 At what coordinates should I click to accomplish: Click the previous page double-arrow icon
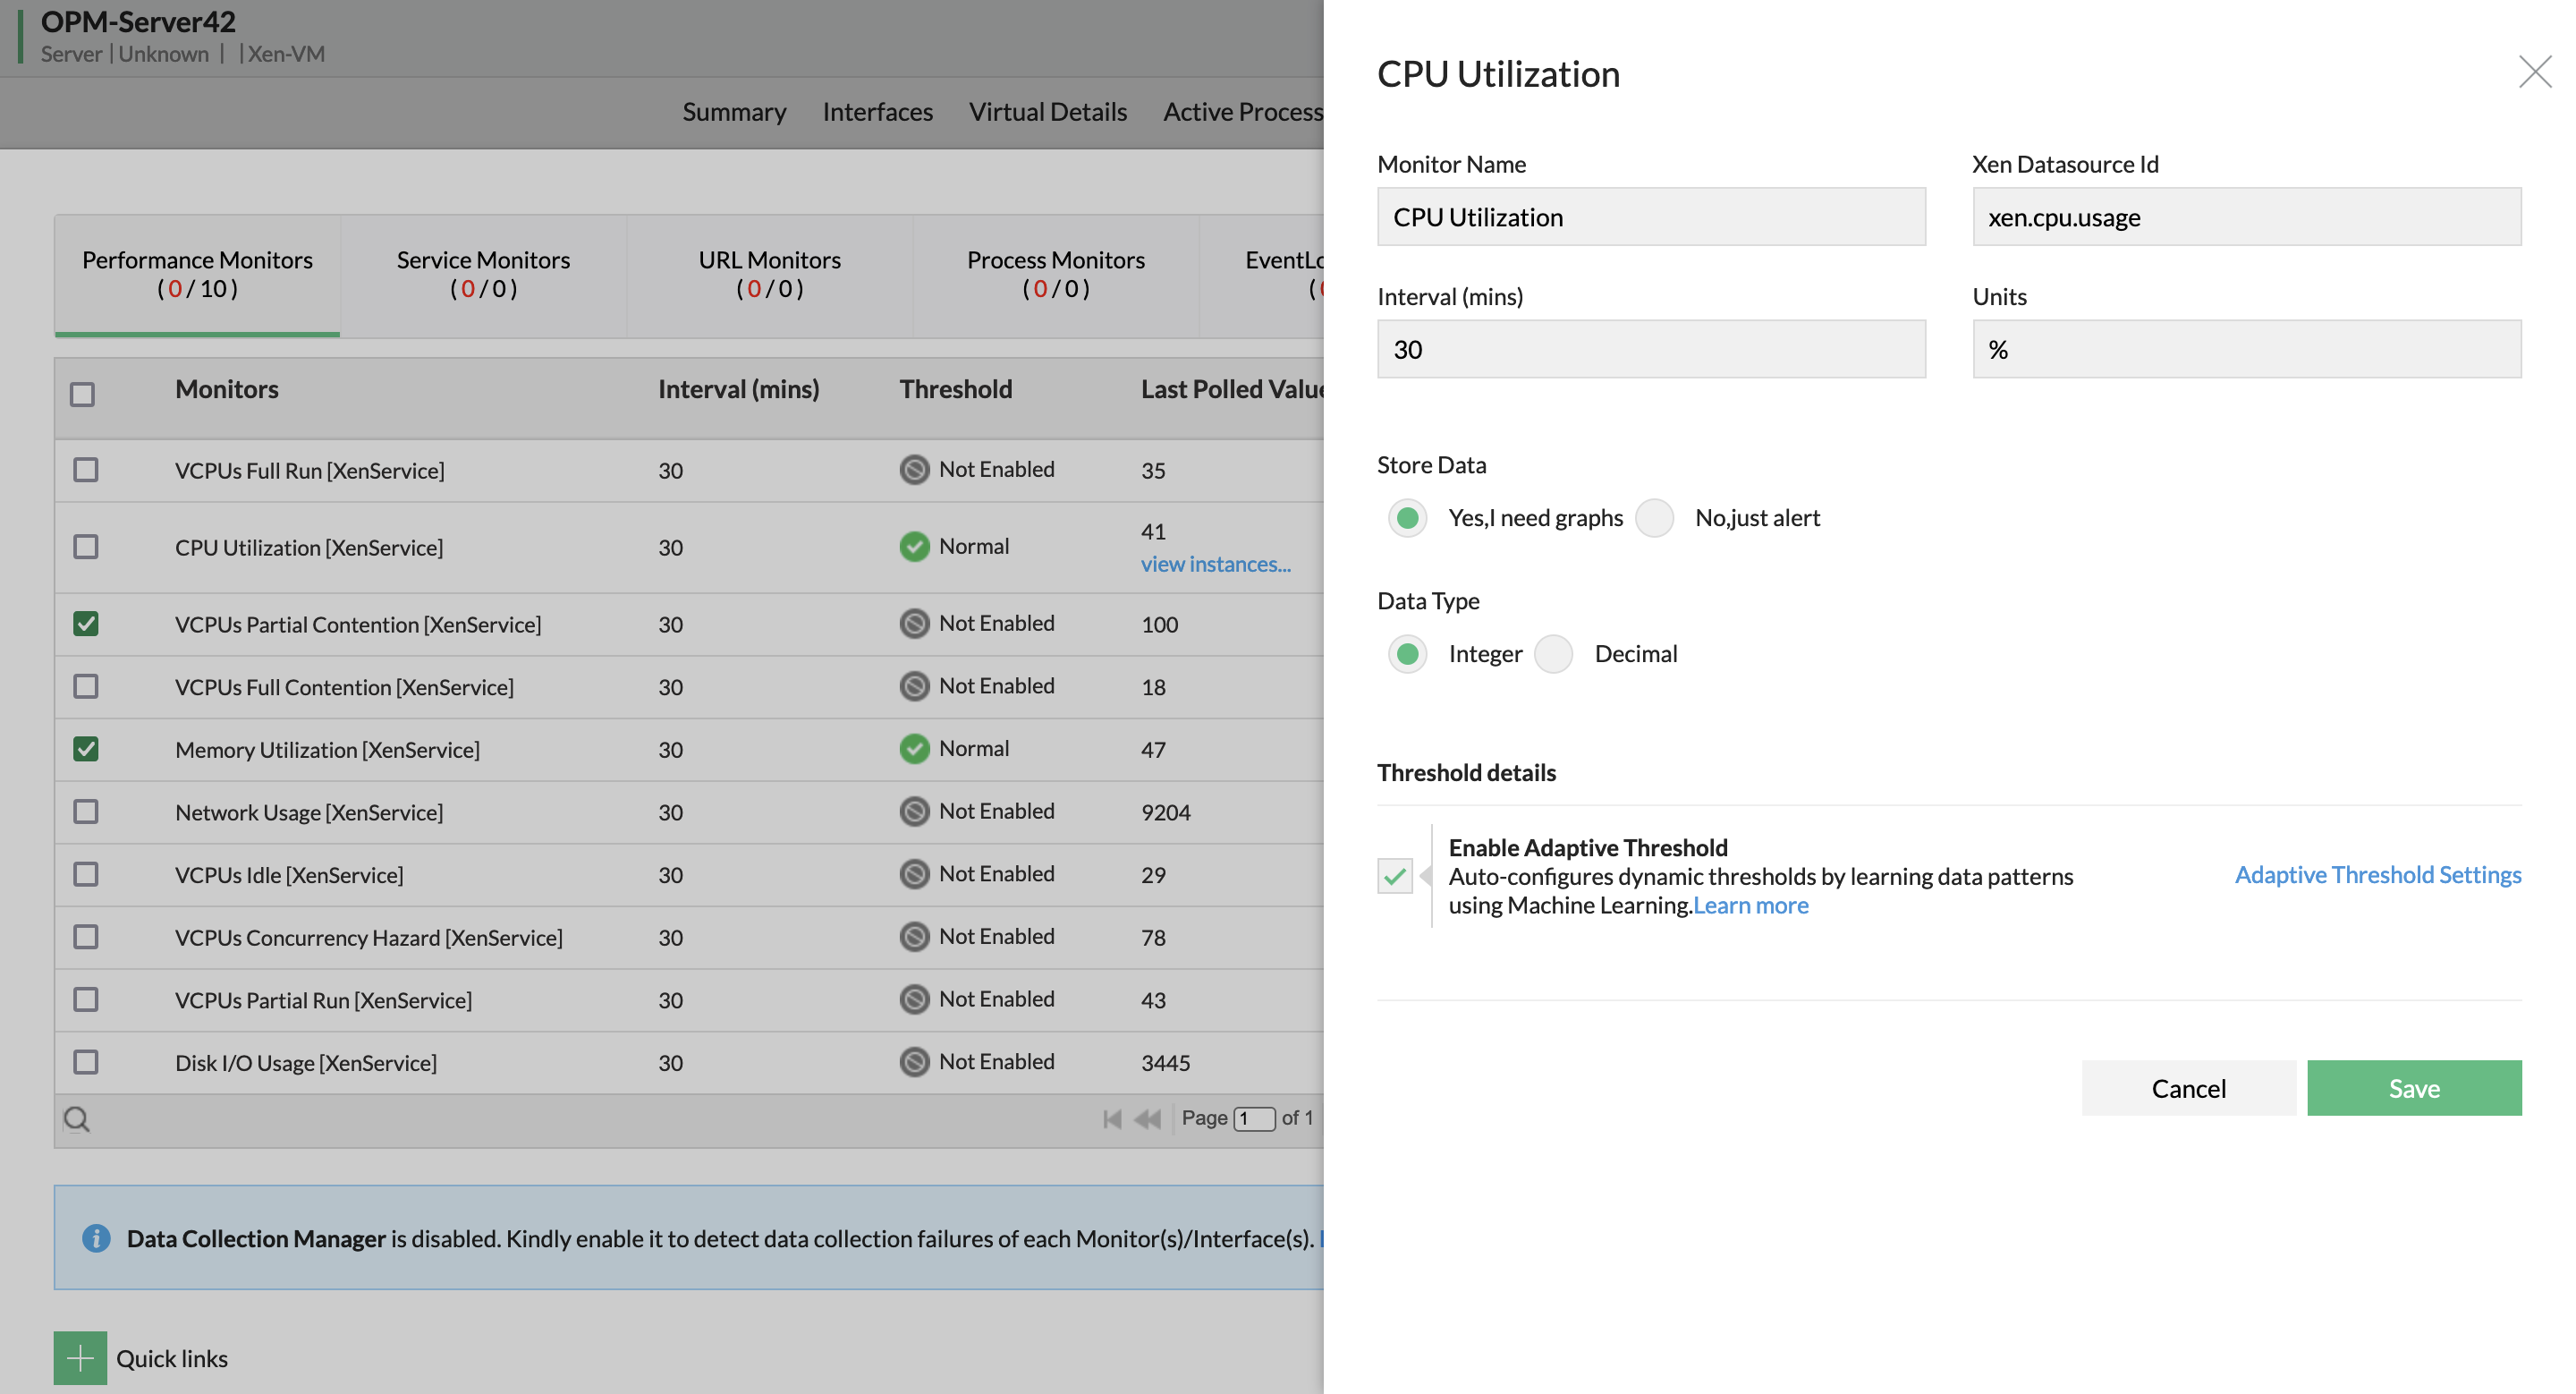click(x=1148, y=1119)
